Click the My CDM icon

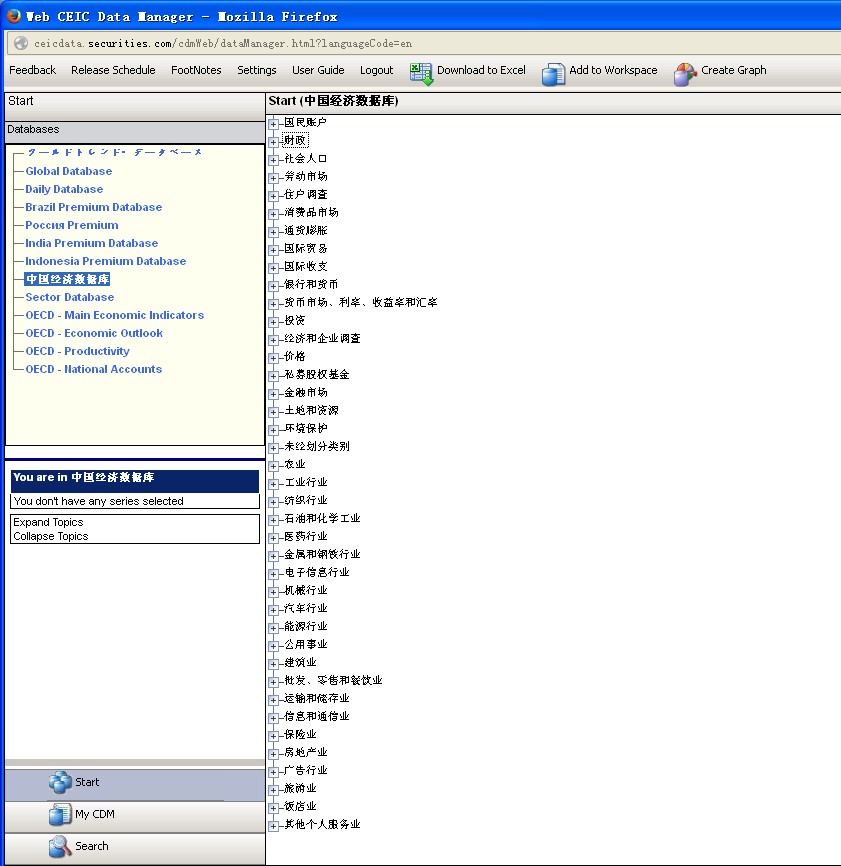(x=60, y=814)
